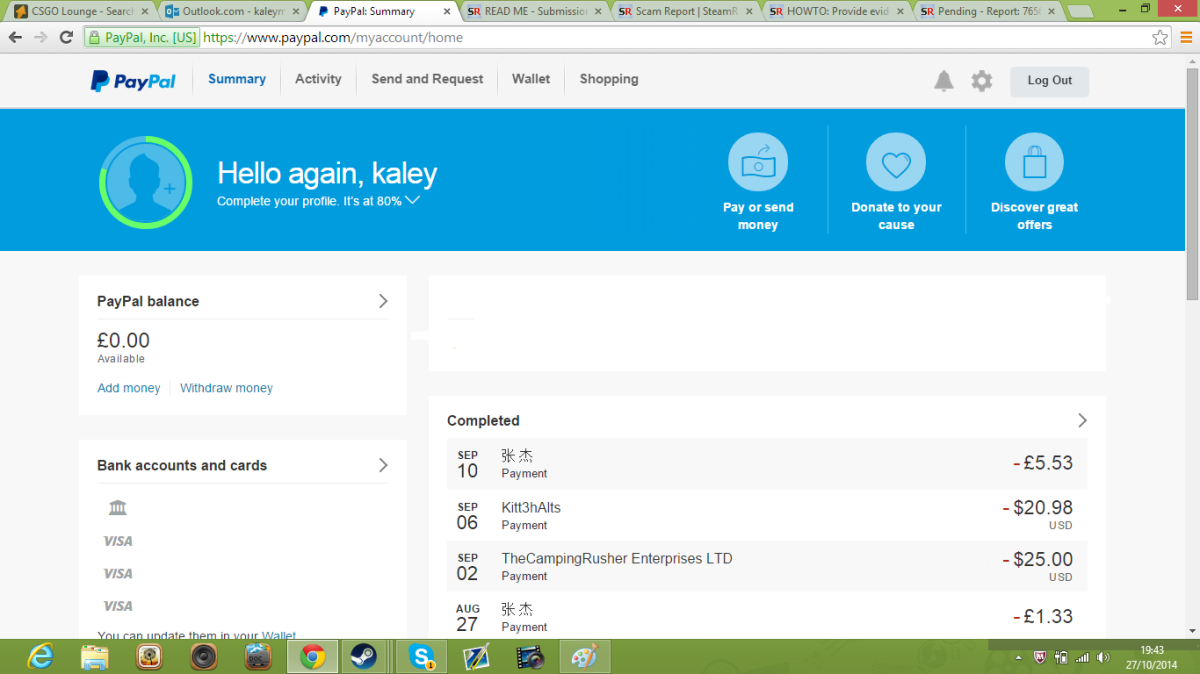Open the settings gear icon

click(x=982, y=81)
